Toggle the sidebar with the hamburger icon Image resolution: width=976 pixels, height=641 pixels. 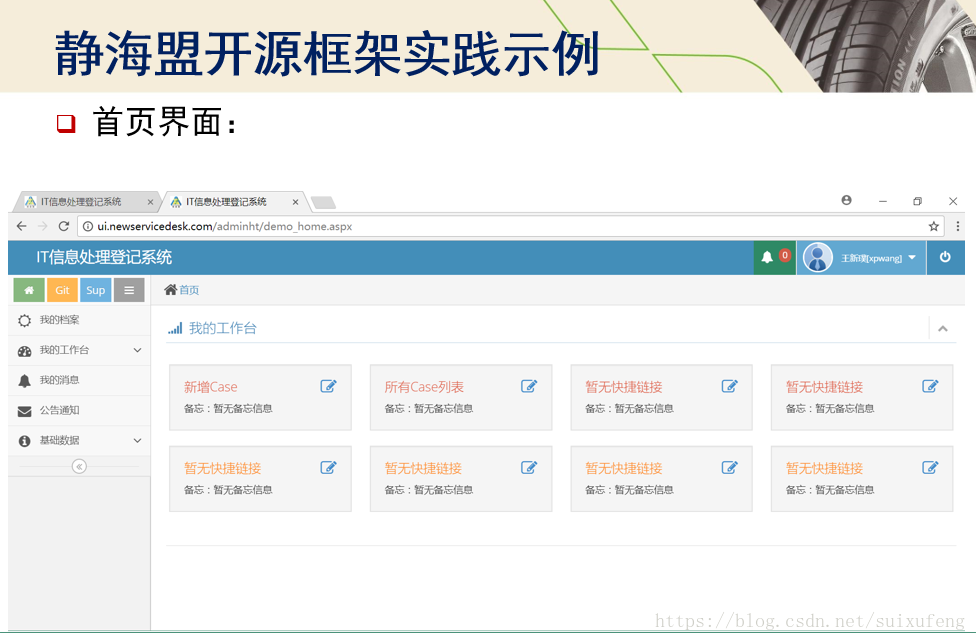pyautogui.click(x=128, y=289)
